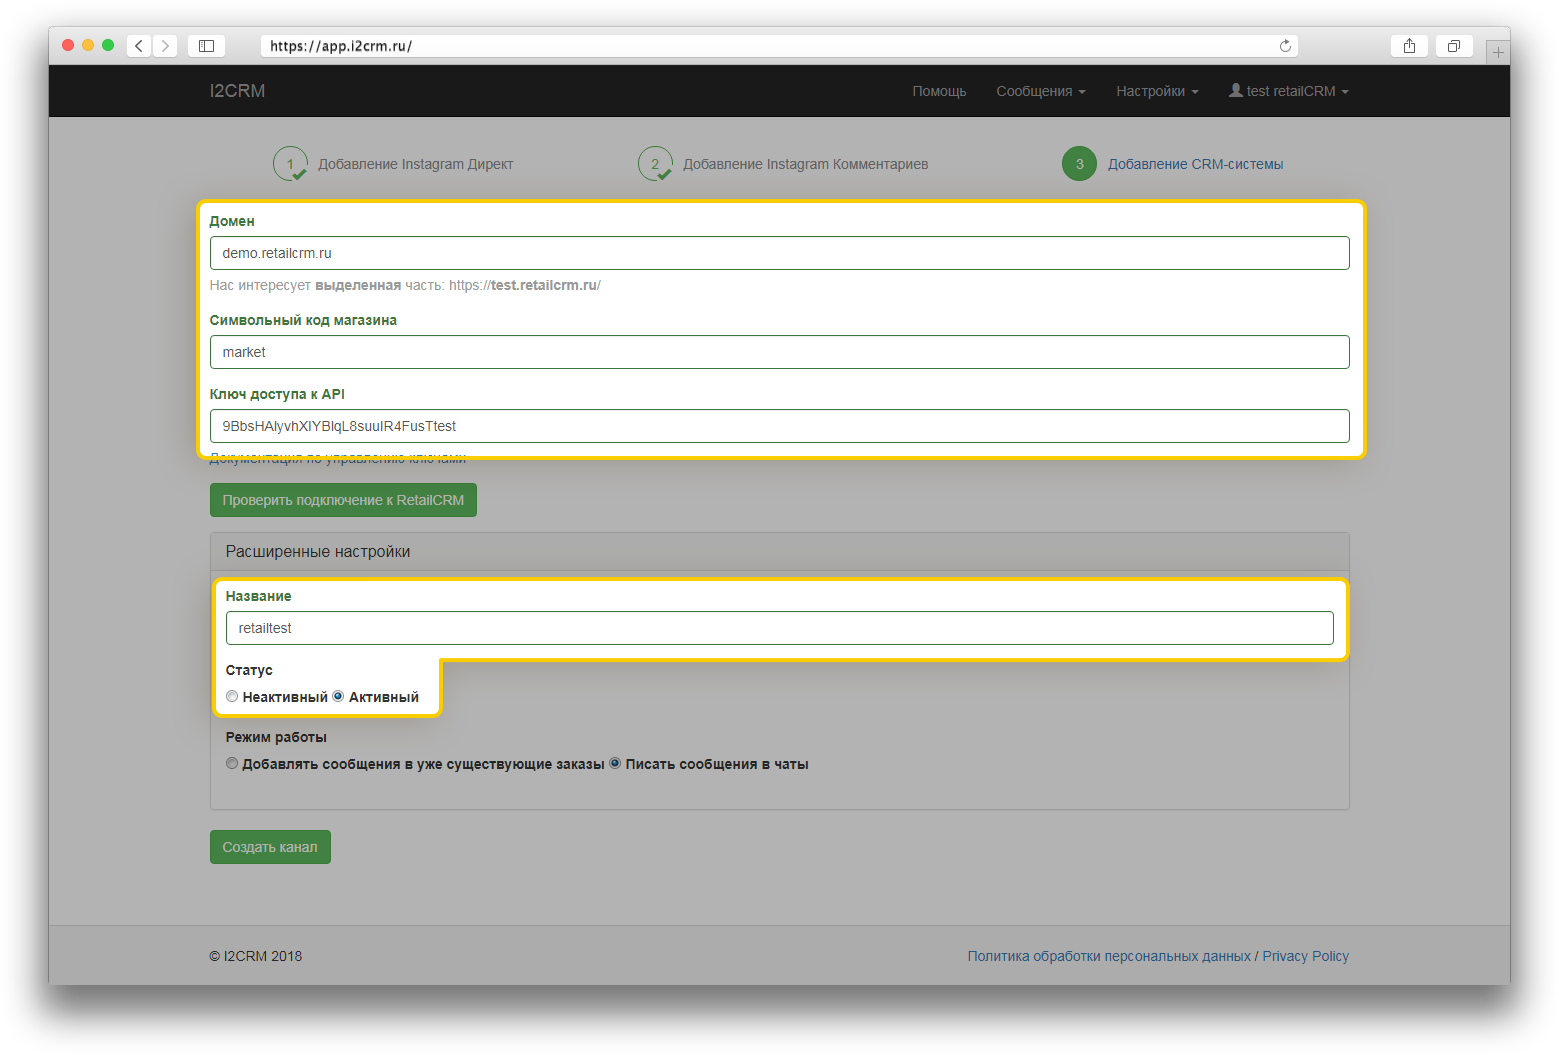Click the Создать канал button
This screenshot has width=1559, height=1055.
pyautogui.click(x=270, y=847)
